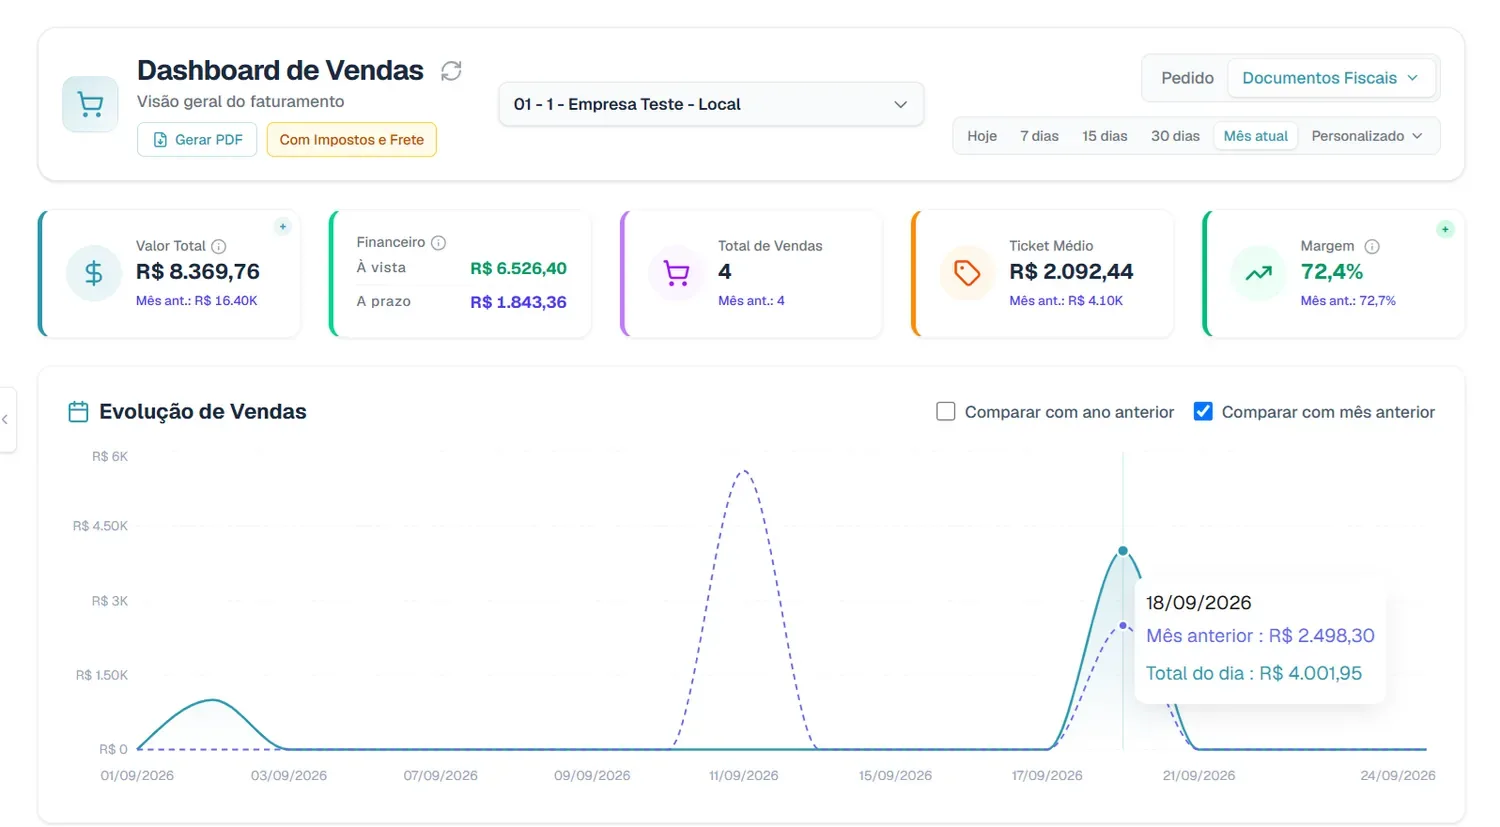Select the 30 dias period tab
Image resolution: width=1500 pixels, height=827 pixels.
click(1175, 136)
